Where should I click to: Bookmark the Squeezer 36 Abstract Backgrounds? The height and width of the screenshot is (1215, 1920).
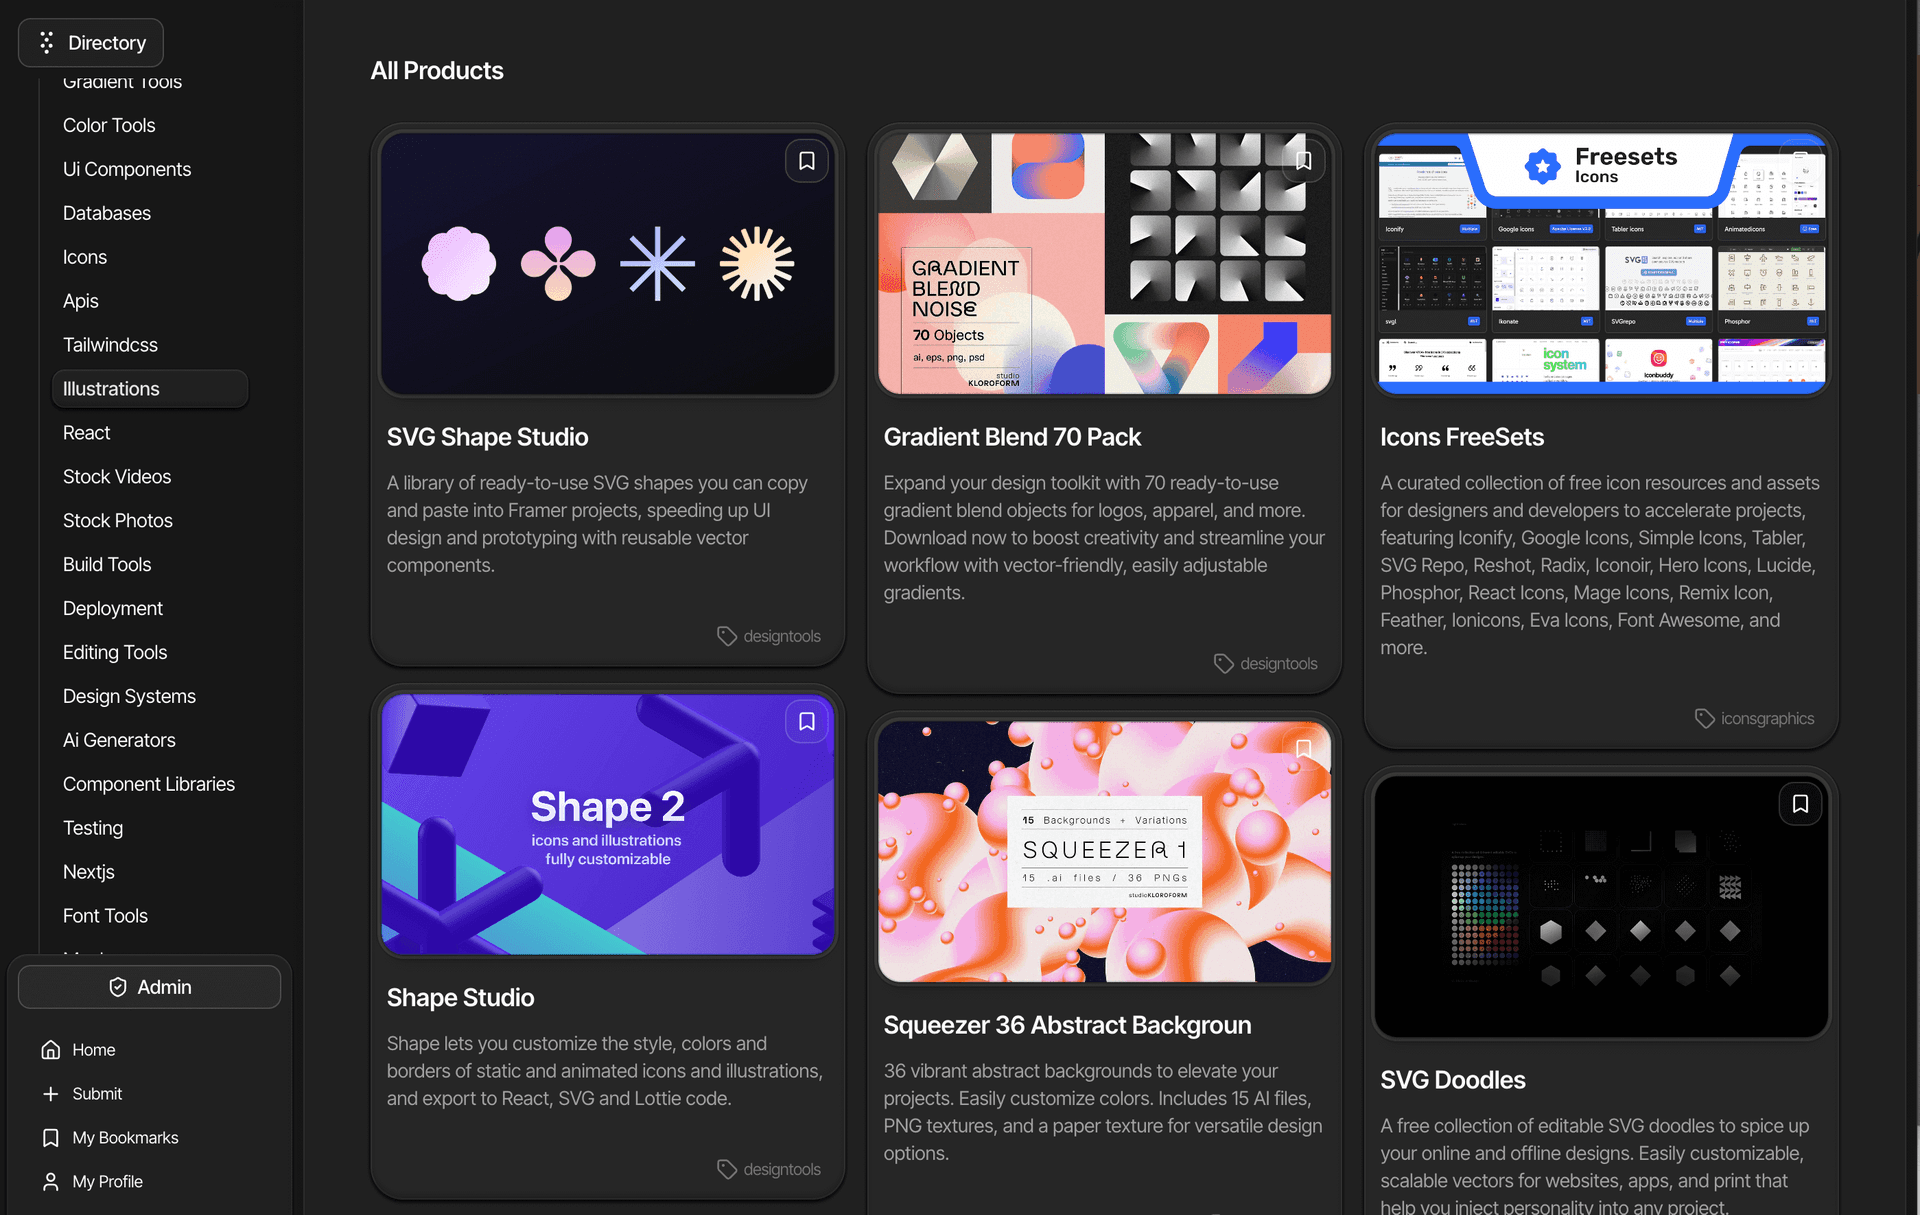tap(1303, 749)
